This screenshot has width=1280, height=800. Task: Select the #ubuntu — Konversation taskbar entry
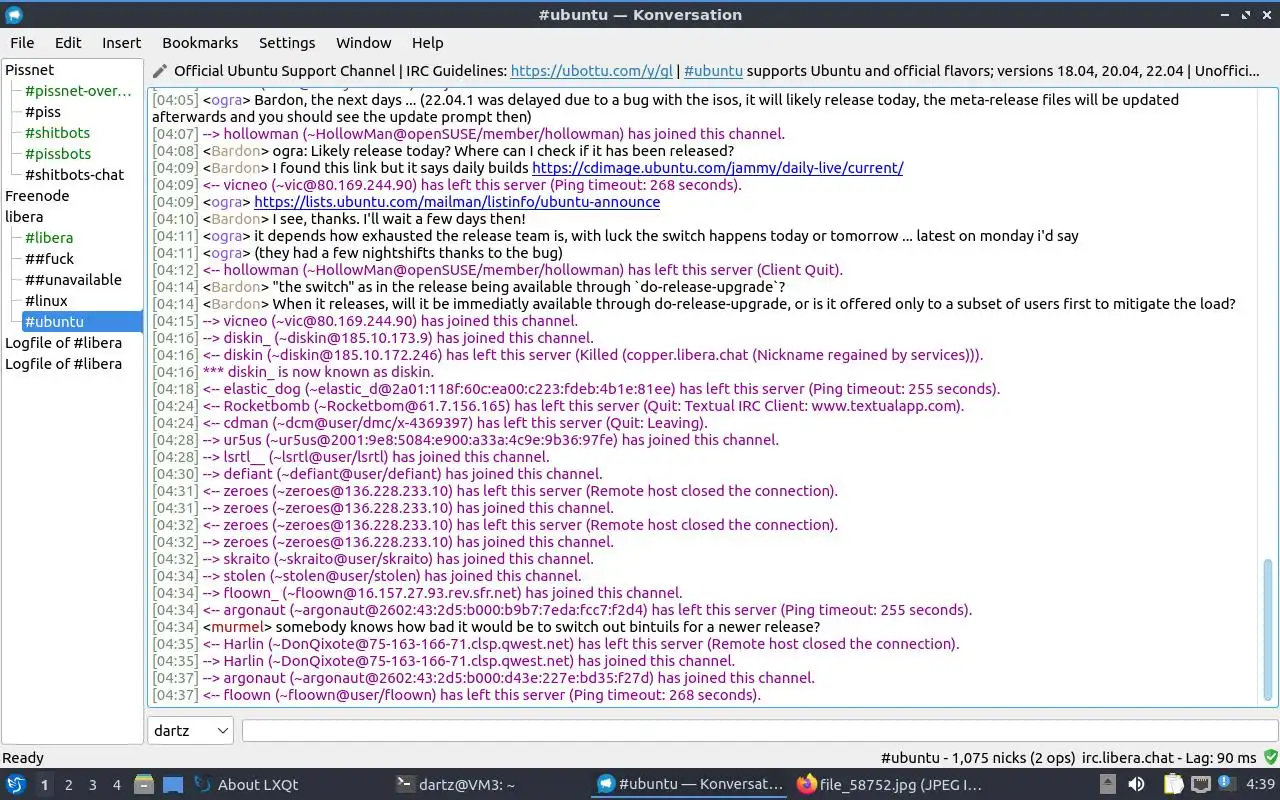(x=689, y=785)
